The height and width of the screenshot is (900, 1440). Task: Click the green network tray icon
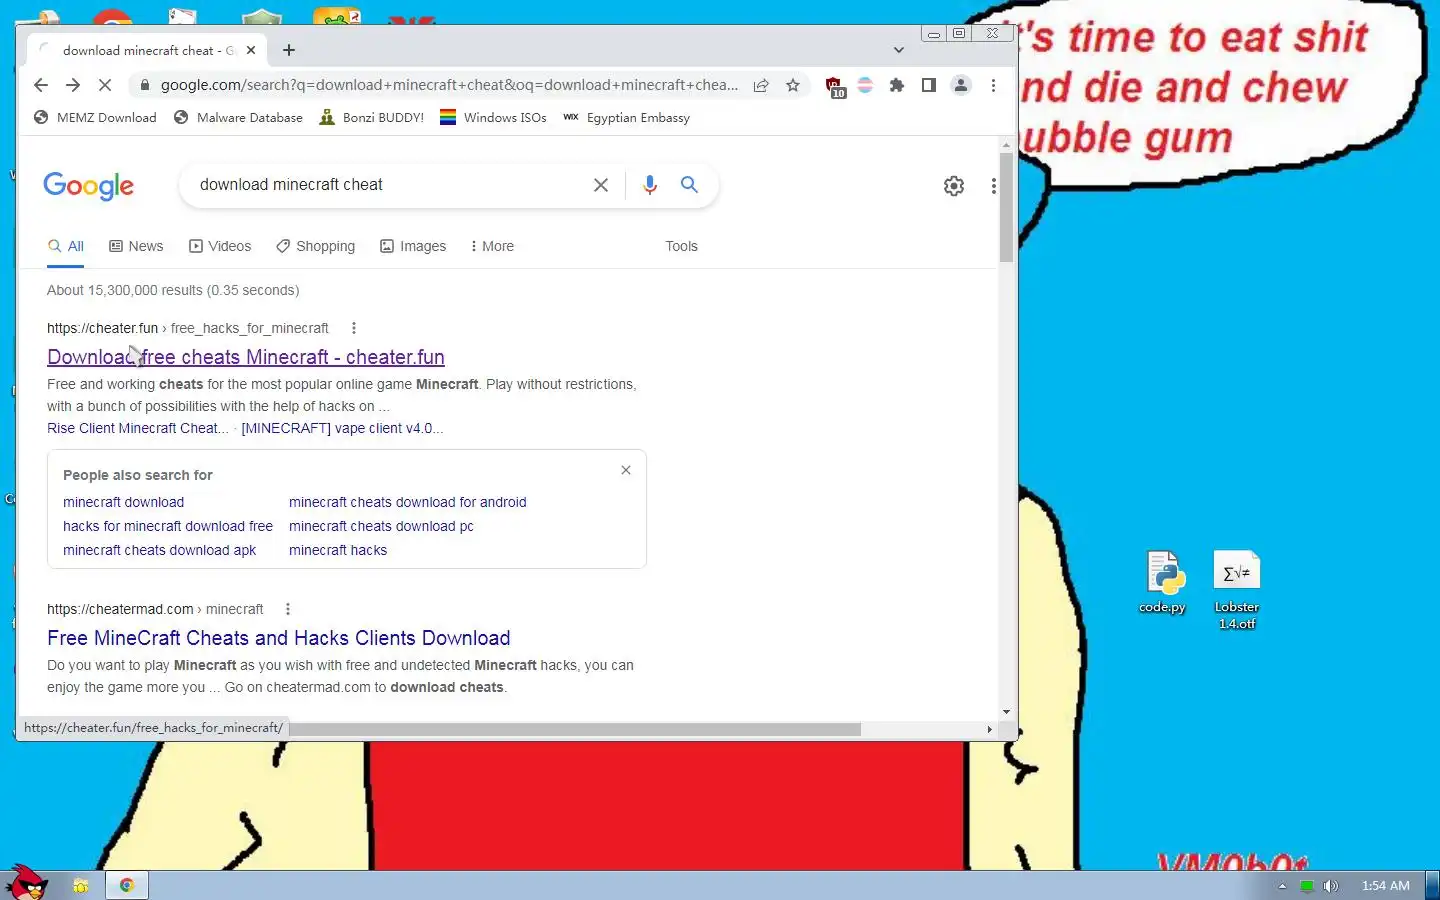tap(1307, 886)
